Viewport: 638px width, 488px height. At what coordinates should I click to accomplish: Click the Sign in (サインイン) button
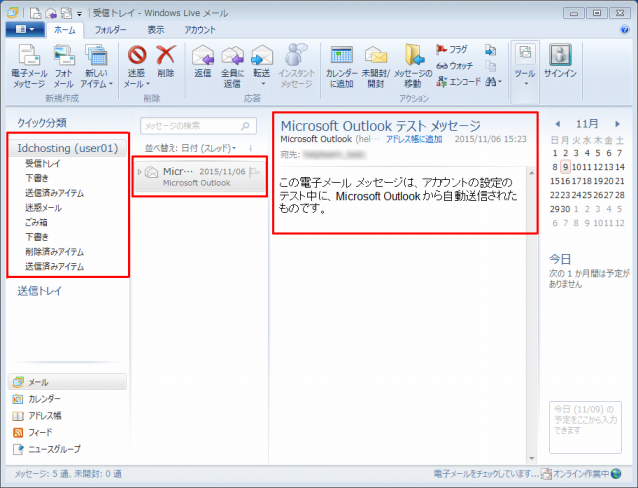(x=560, y=62)
